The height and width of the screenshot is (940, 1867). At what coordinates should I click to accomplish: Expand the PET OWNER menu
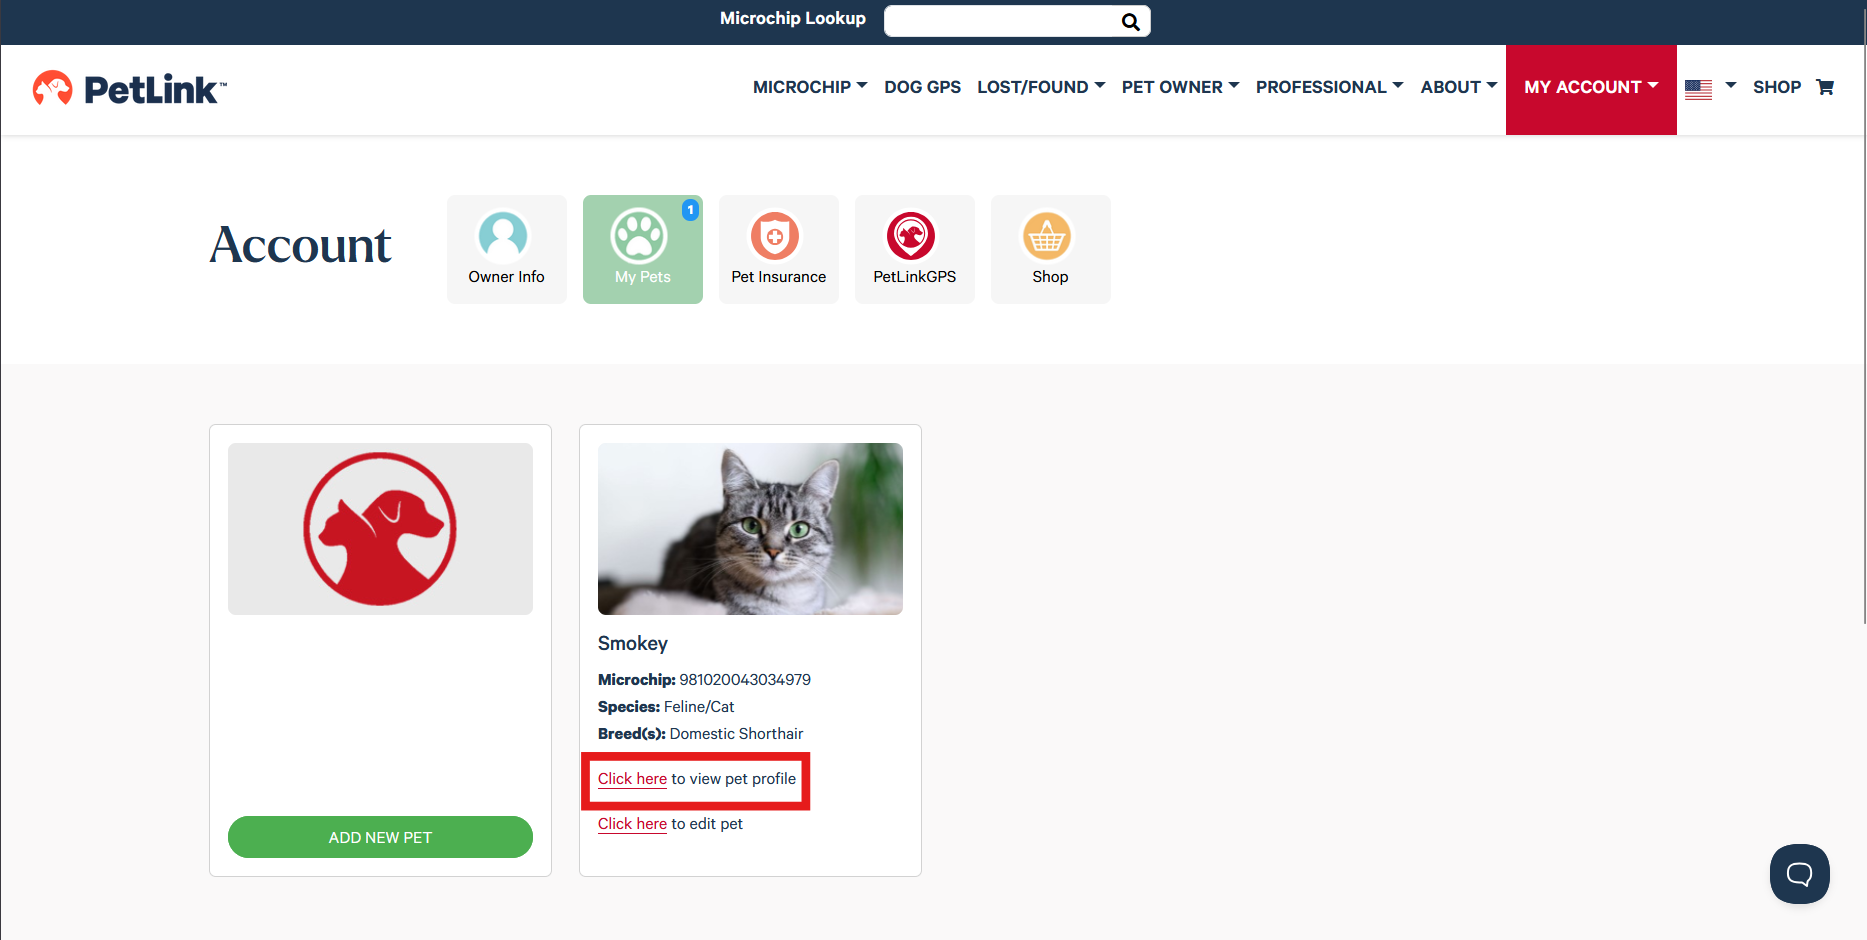1180,87
